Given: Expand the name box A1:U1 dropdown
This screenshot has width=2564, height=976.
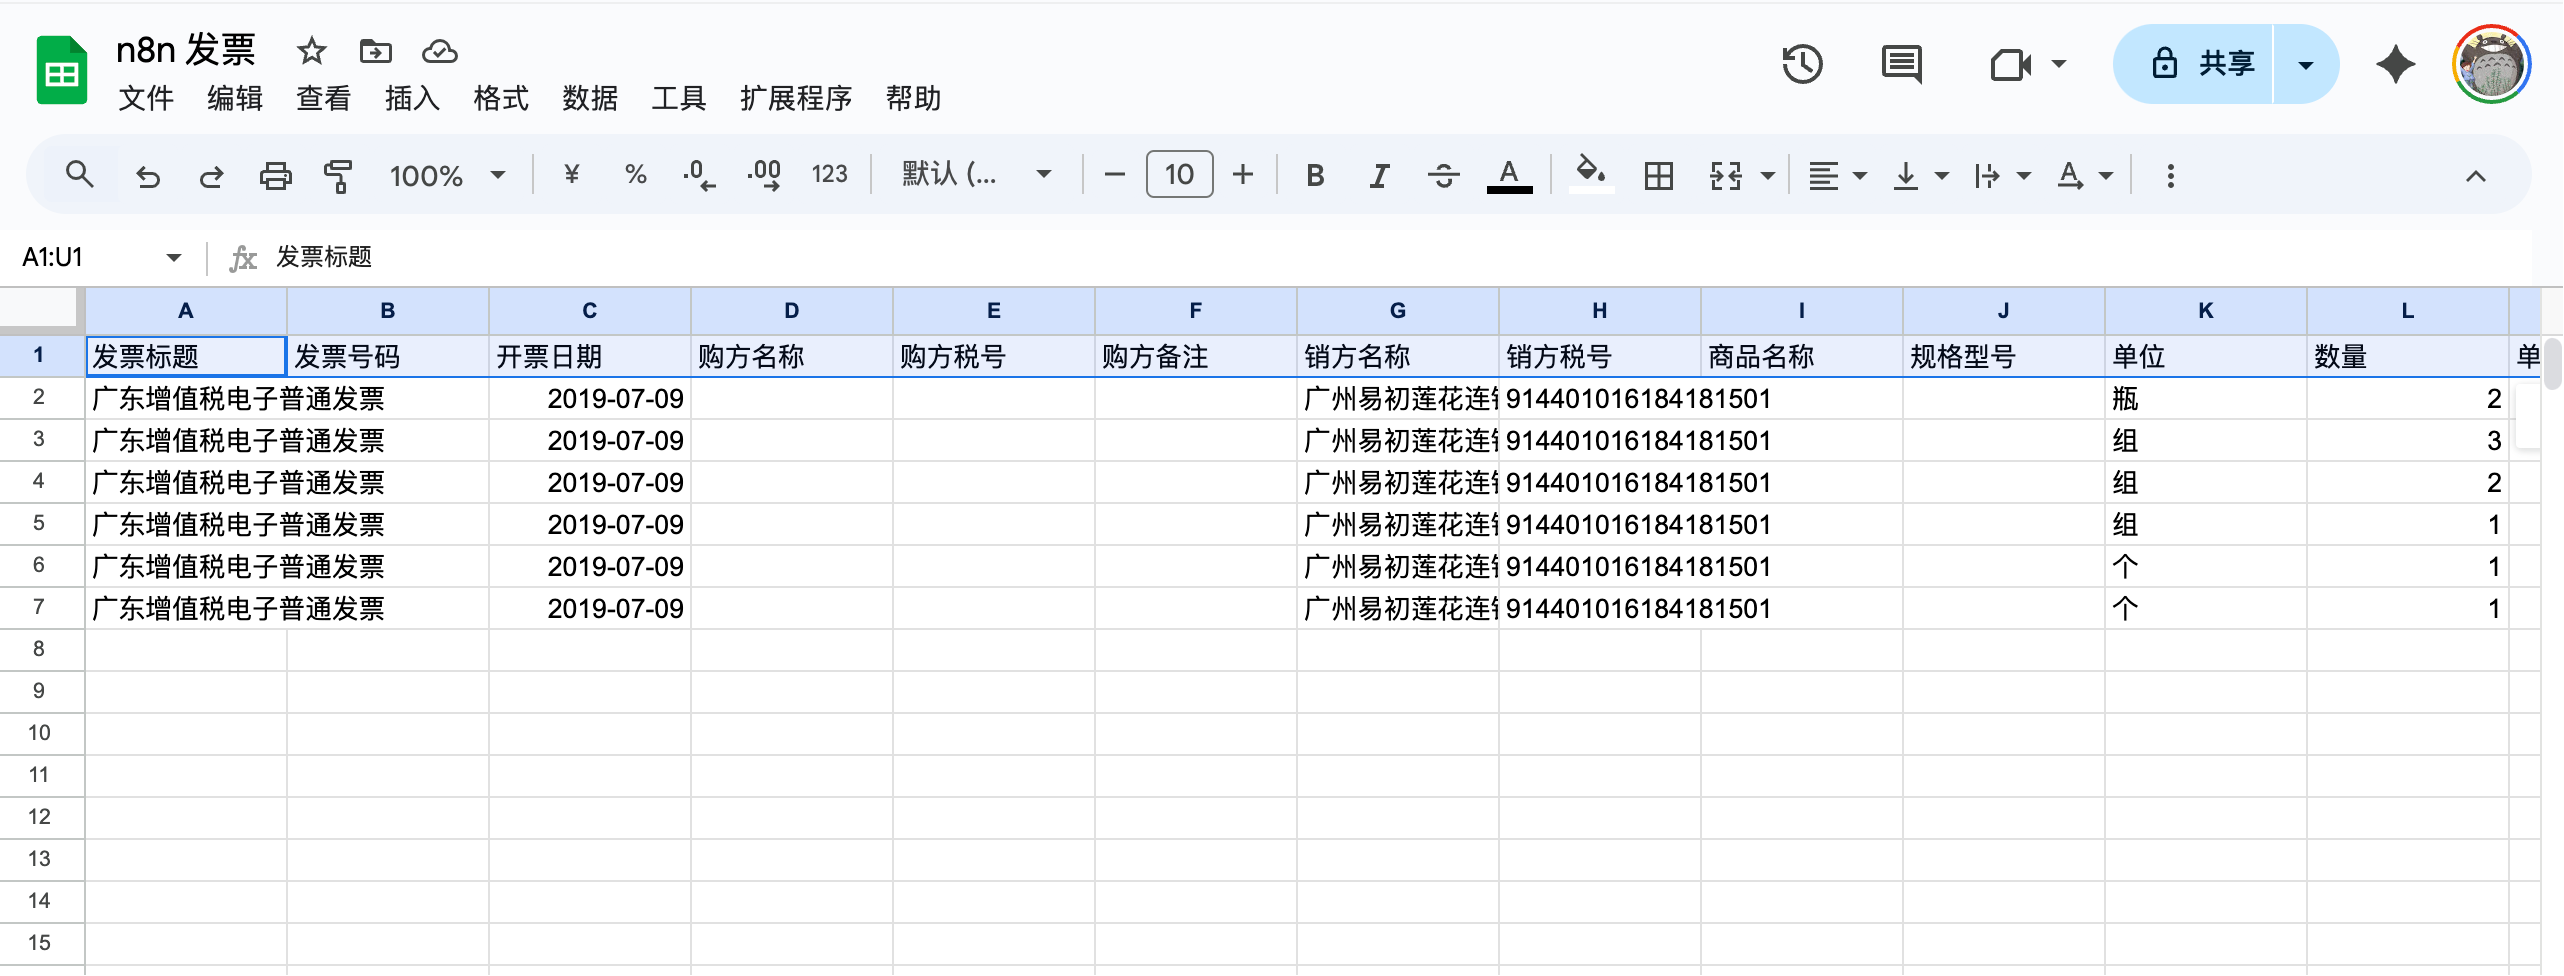Looking at the screenshot, I should click(174, 258).
